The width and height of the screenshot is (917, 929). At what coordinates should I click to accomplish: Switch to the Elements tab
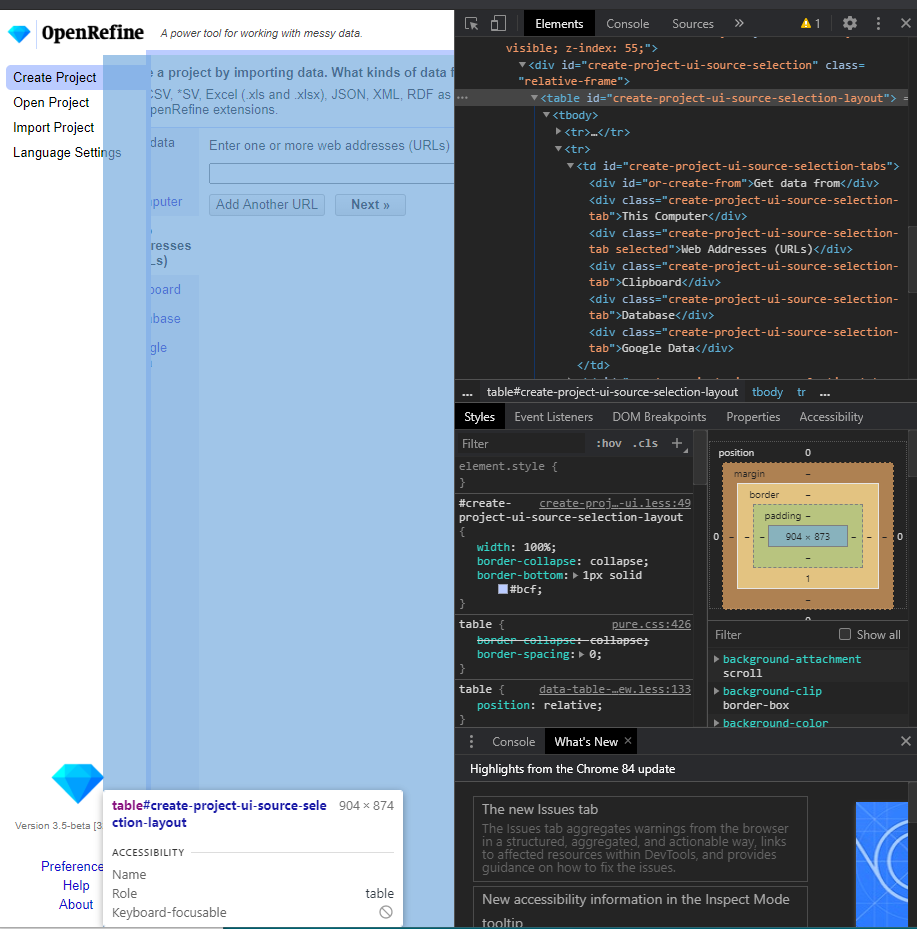coord(559,24)
